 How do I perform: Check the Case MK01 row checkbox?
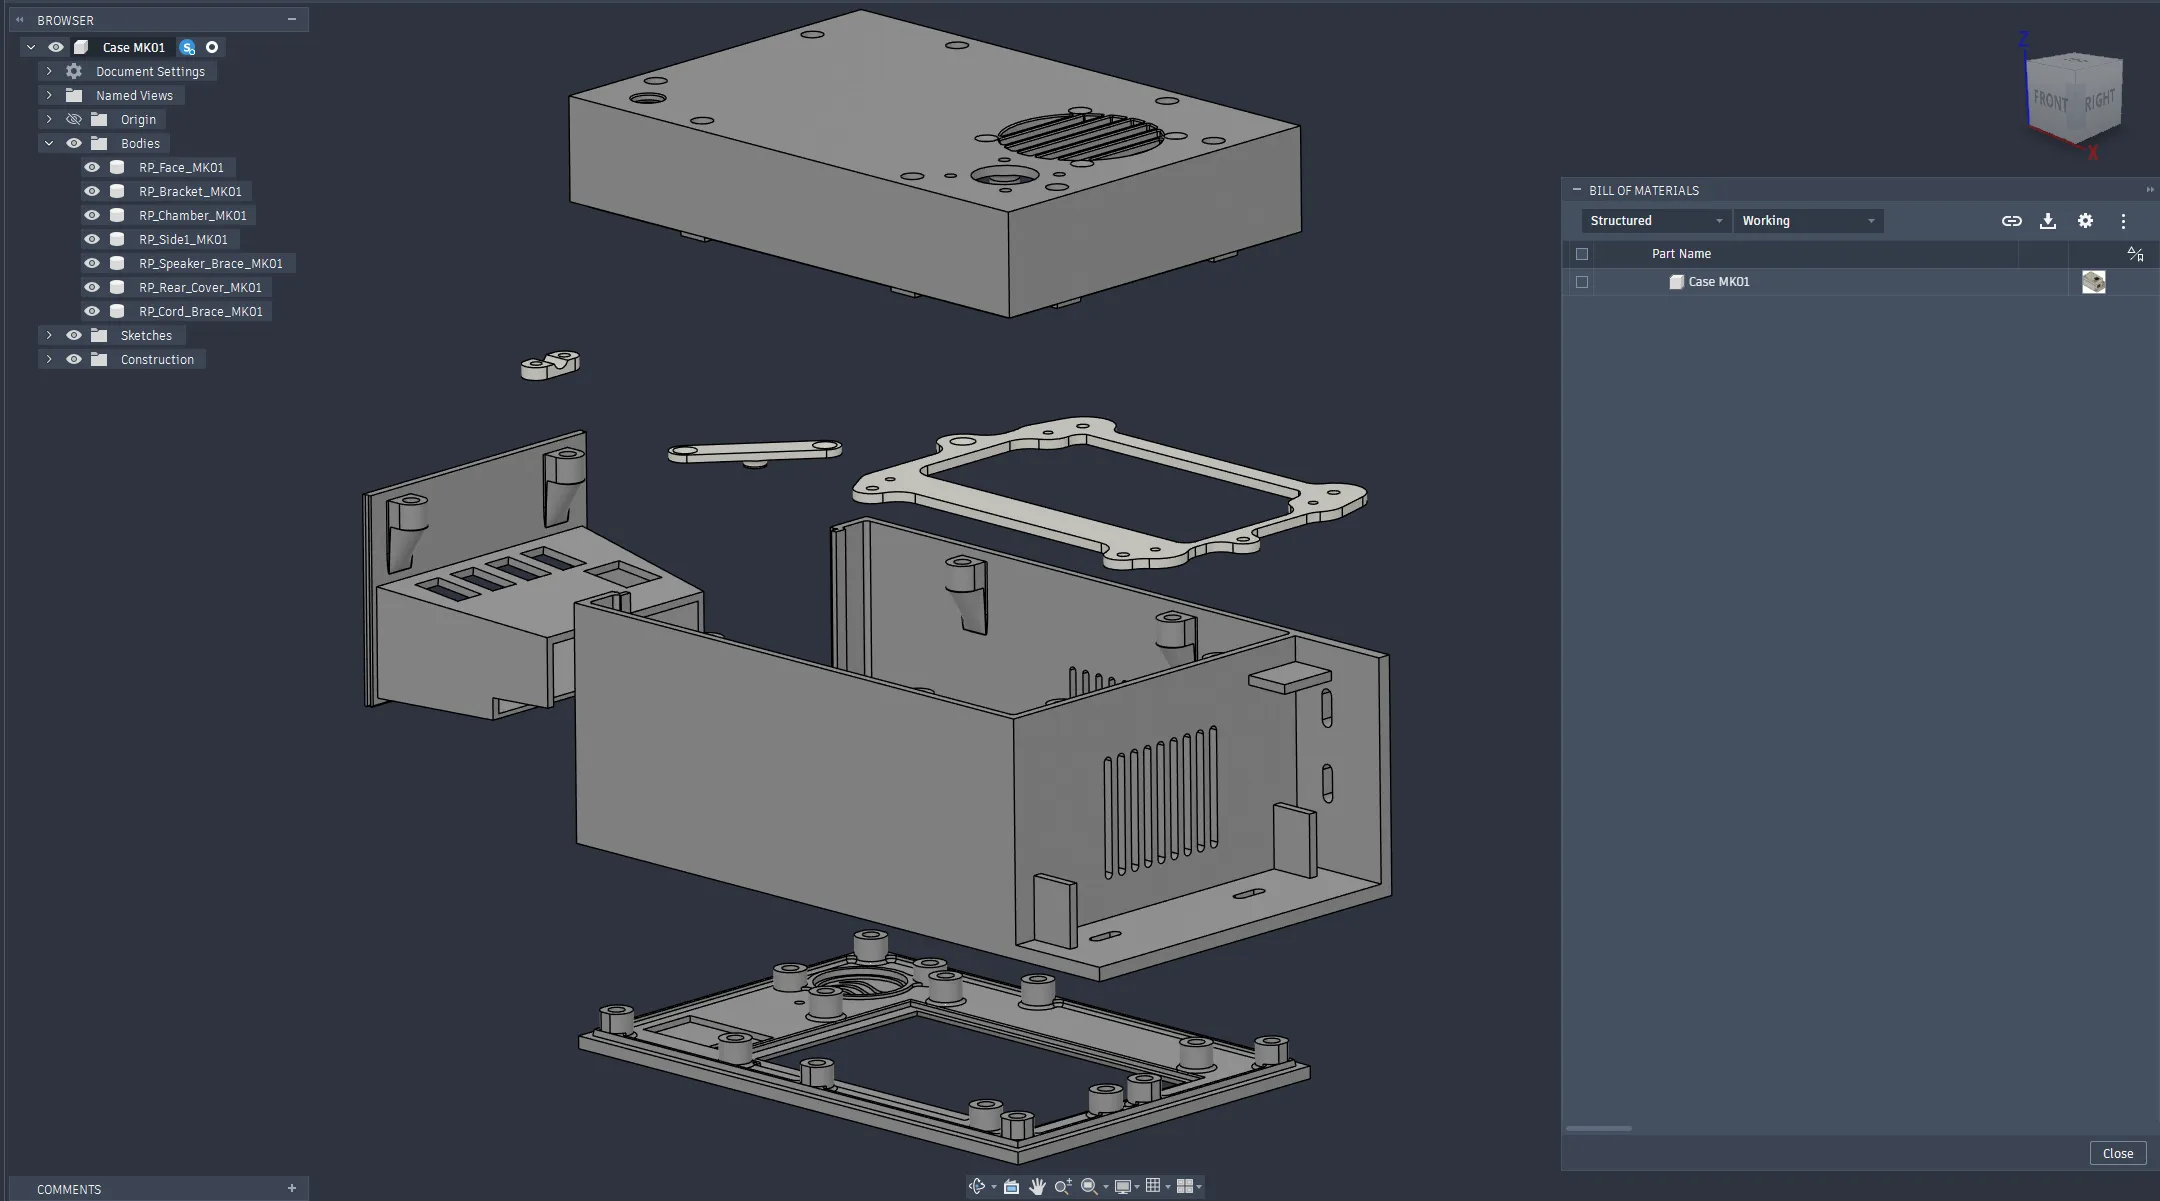pyautogui.click(x=1582, y=282)
